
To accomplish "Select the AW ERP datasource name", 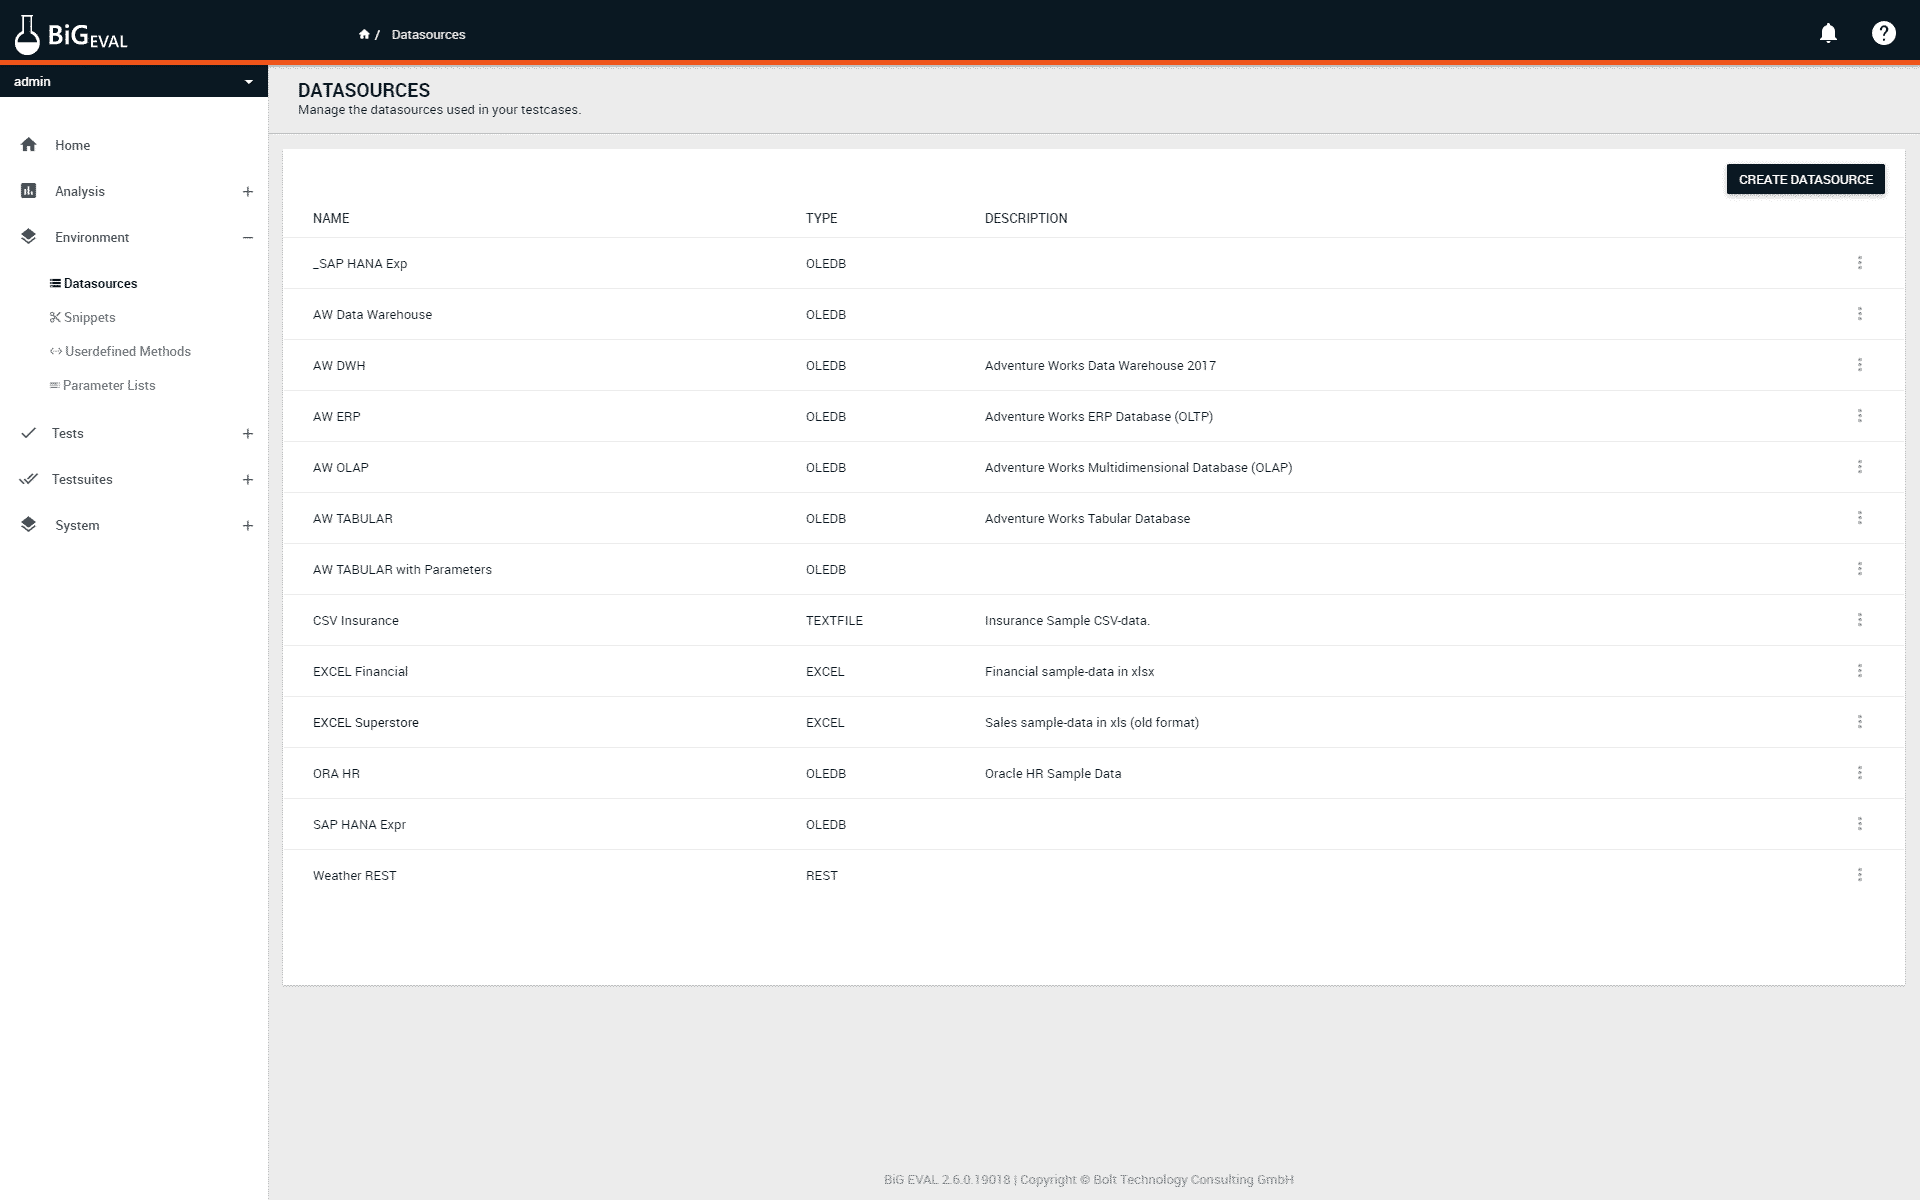I will point(336,416).
